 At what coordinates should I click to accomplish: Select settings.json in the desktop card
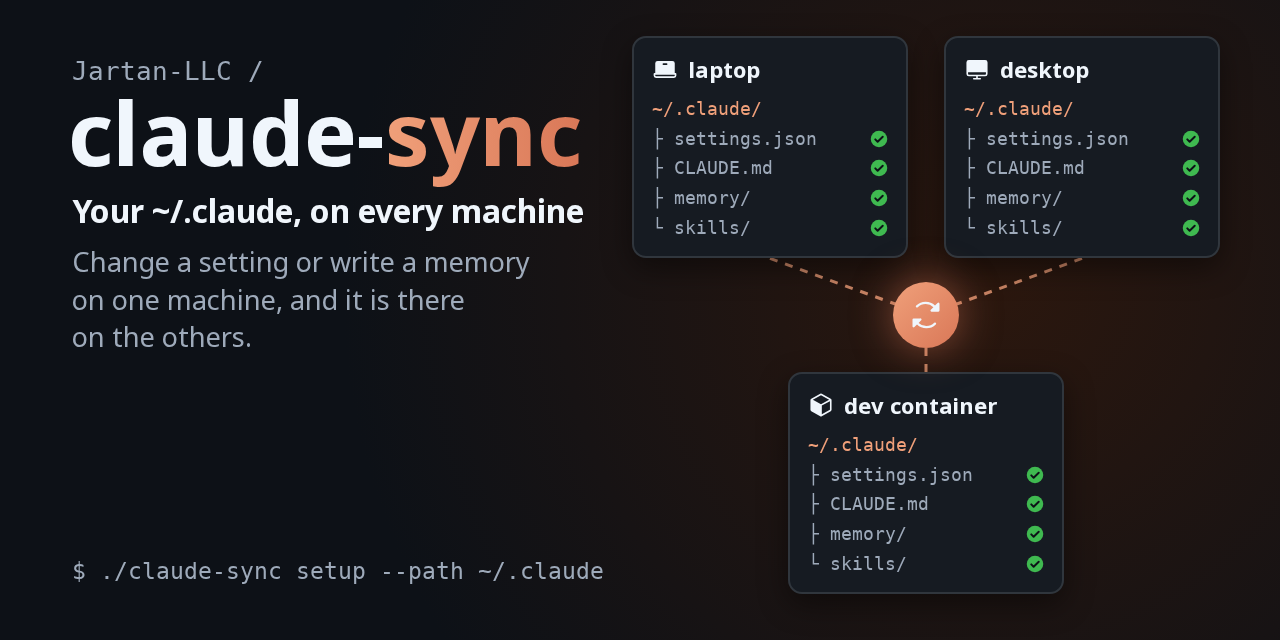click(1057, 139)
